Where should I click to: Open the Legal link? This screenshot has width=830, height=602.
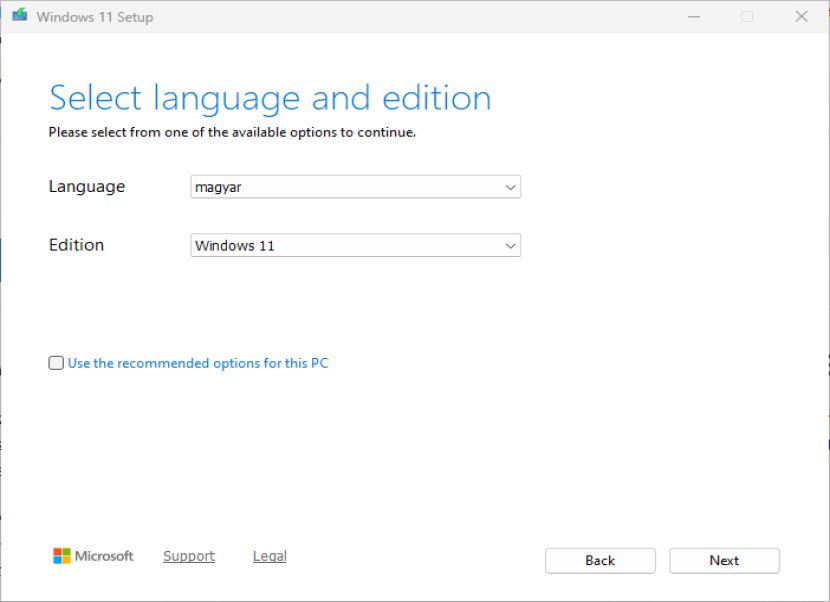click(269, 556)
